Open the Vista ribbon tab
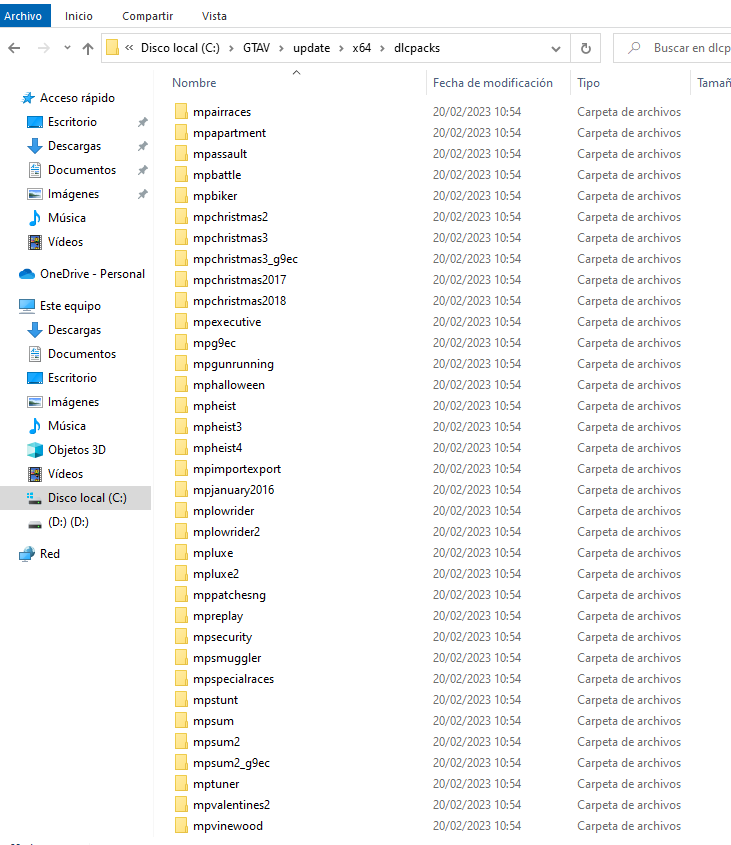The height and width of the screenshot is (845, 731). coord(214,16)
